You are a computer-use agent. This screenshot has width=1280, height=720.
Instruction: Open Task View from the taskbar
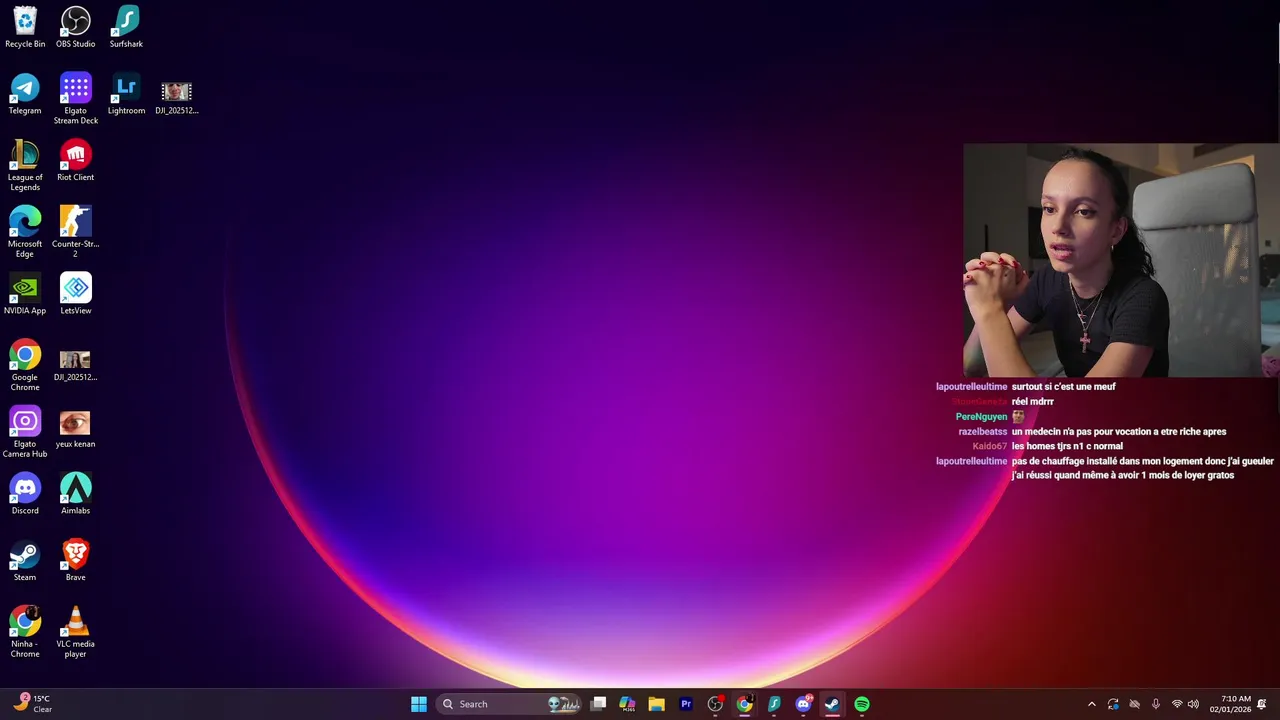coord(598,704)
